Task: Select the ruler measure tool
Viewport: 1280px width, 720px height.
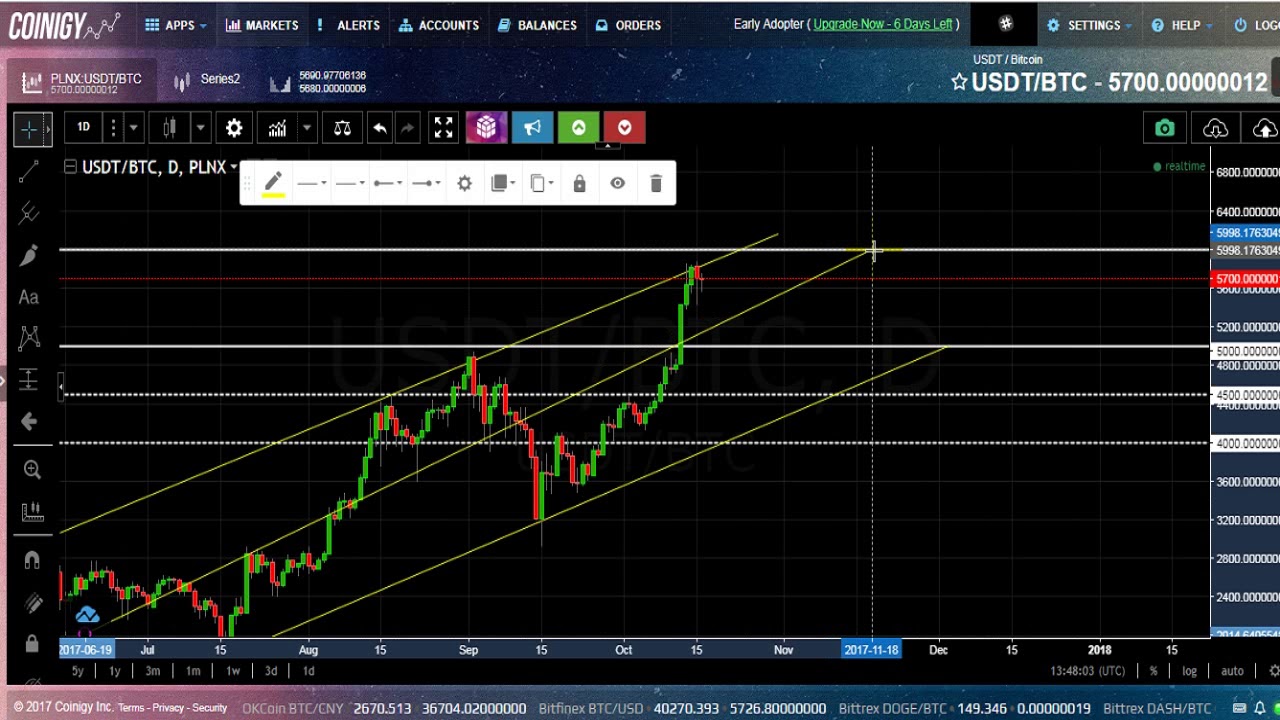Action: (x=31, y=512)
